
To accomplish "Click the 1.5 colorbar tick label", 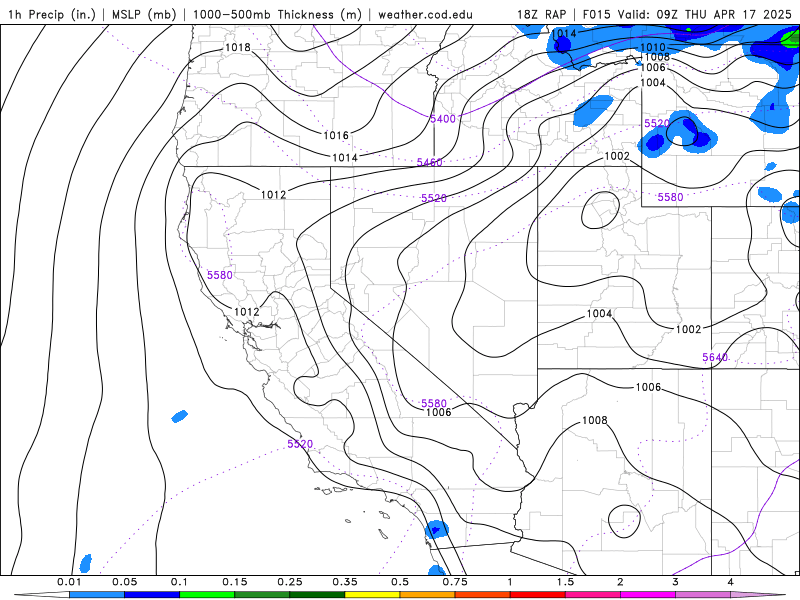I will click(x=565, y=582).
